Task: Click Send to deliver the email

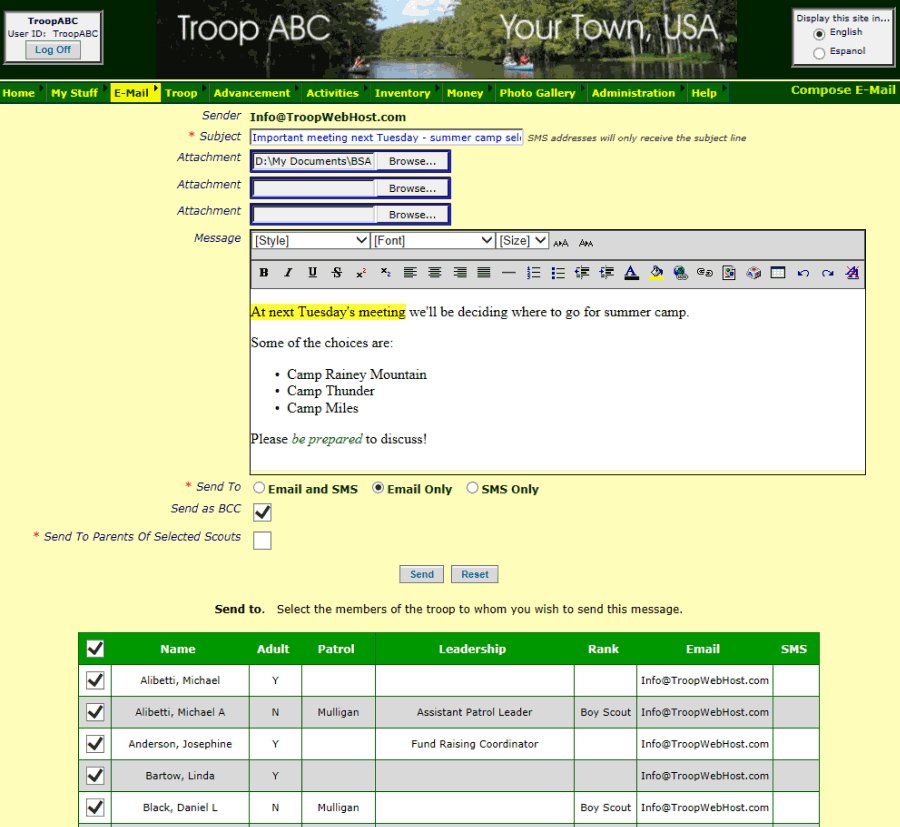Action: (422, 574)
